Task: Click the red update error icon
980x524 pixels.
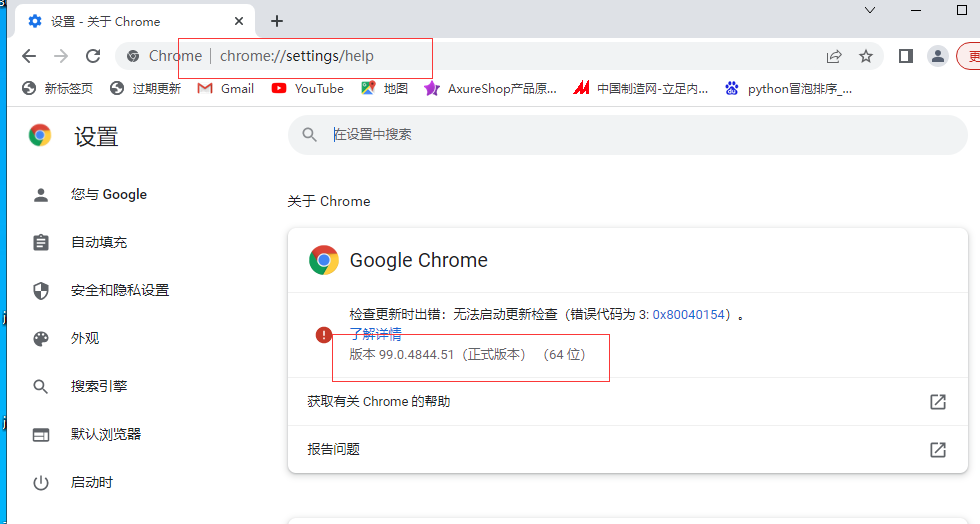Action: coord(324,335)
